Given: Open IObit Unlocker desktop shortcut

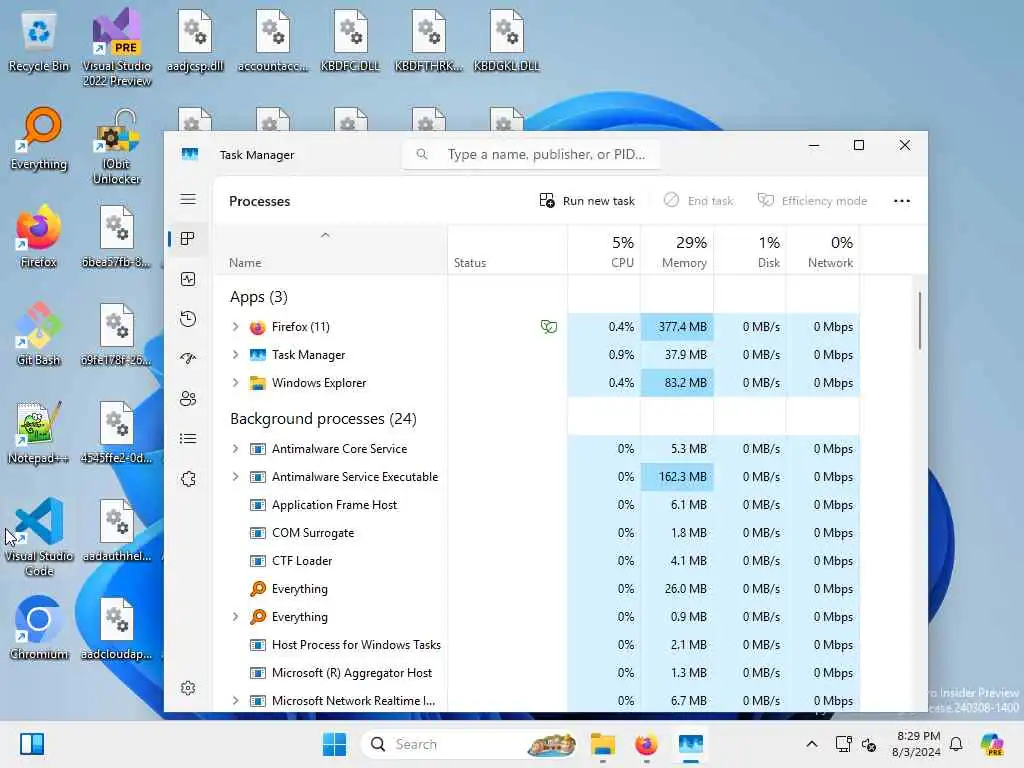Looking at the screenshot, I should (117, 146).
